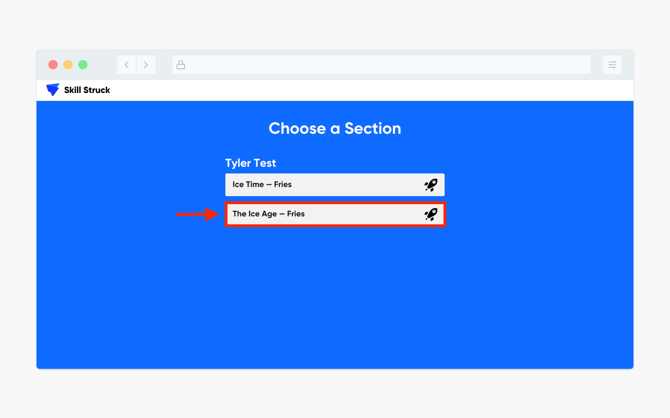The height and width of the screenshot is (418, 670).
Task: Click the Skill Struck logo icon
Action: 53,90
